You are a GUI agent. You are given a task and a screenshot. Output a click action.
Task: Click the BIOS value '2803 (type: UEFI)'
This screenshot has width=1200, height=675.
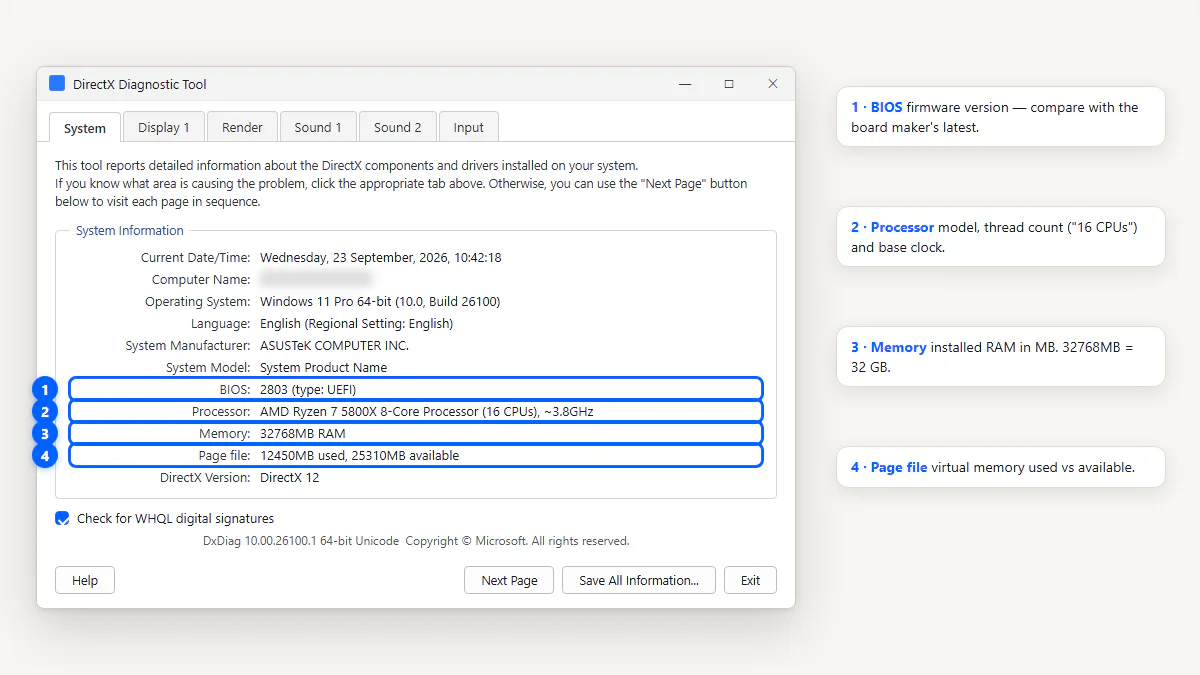(308, 389)
